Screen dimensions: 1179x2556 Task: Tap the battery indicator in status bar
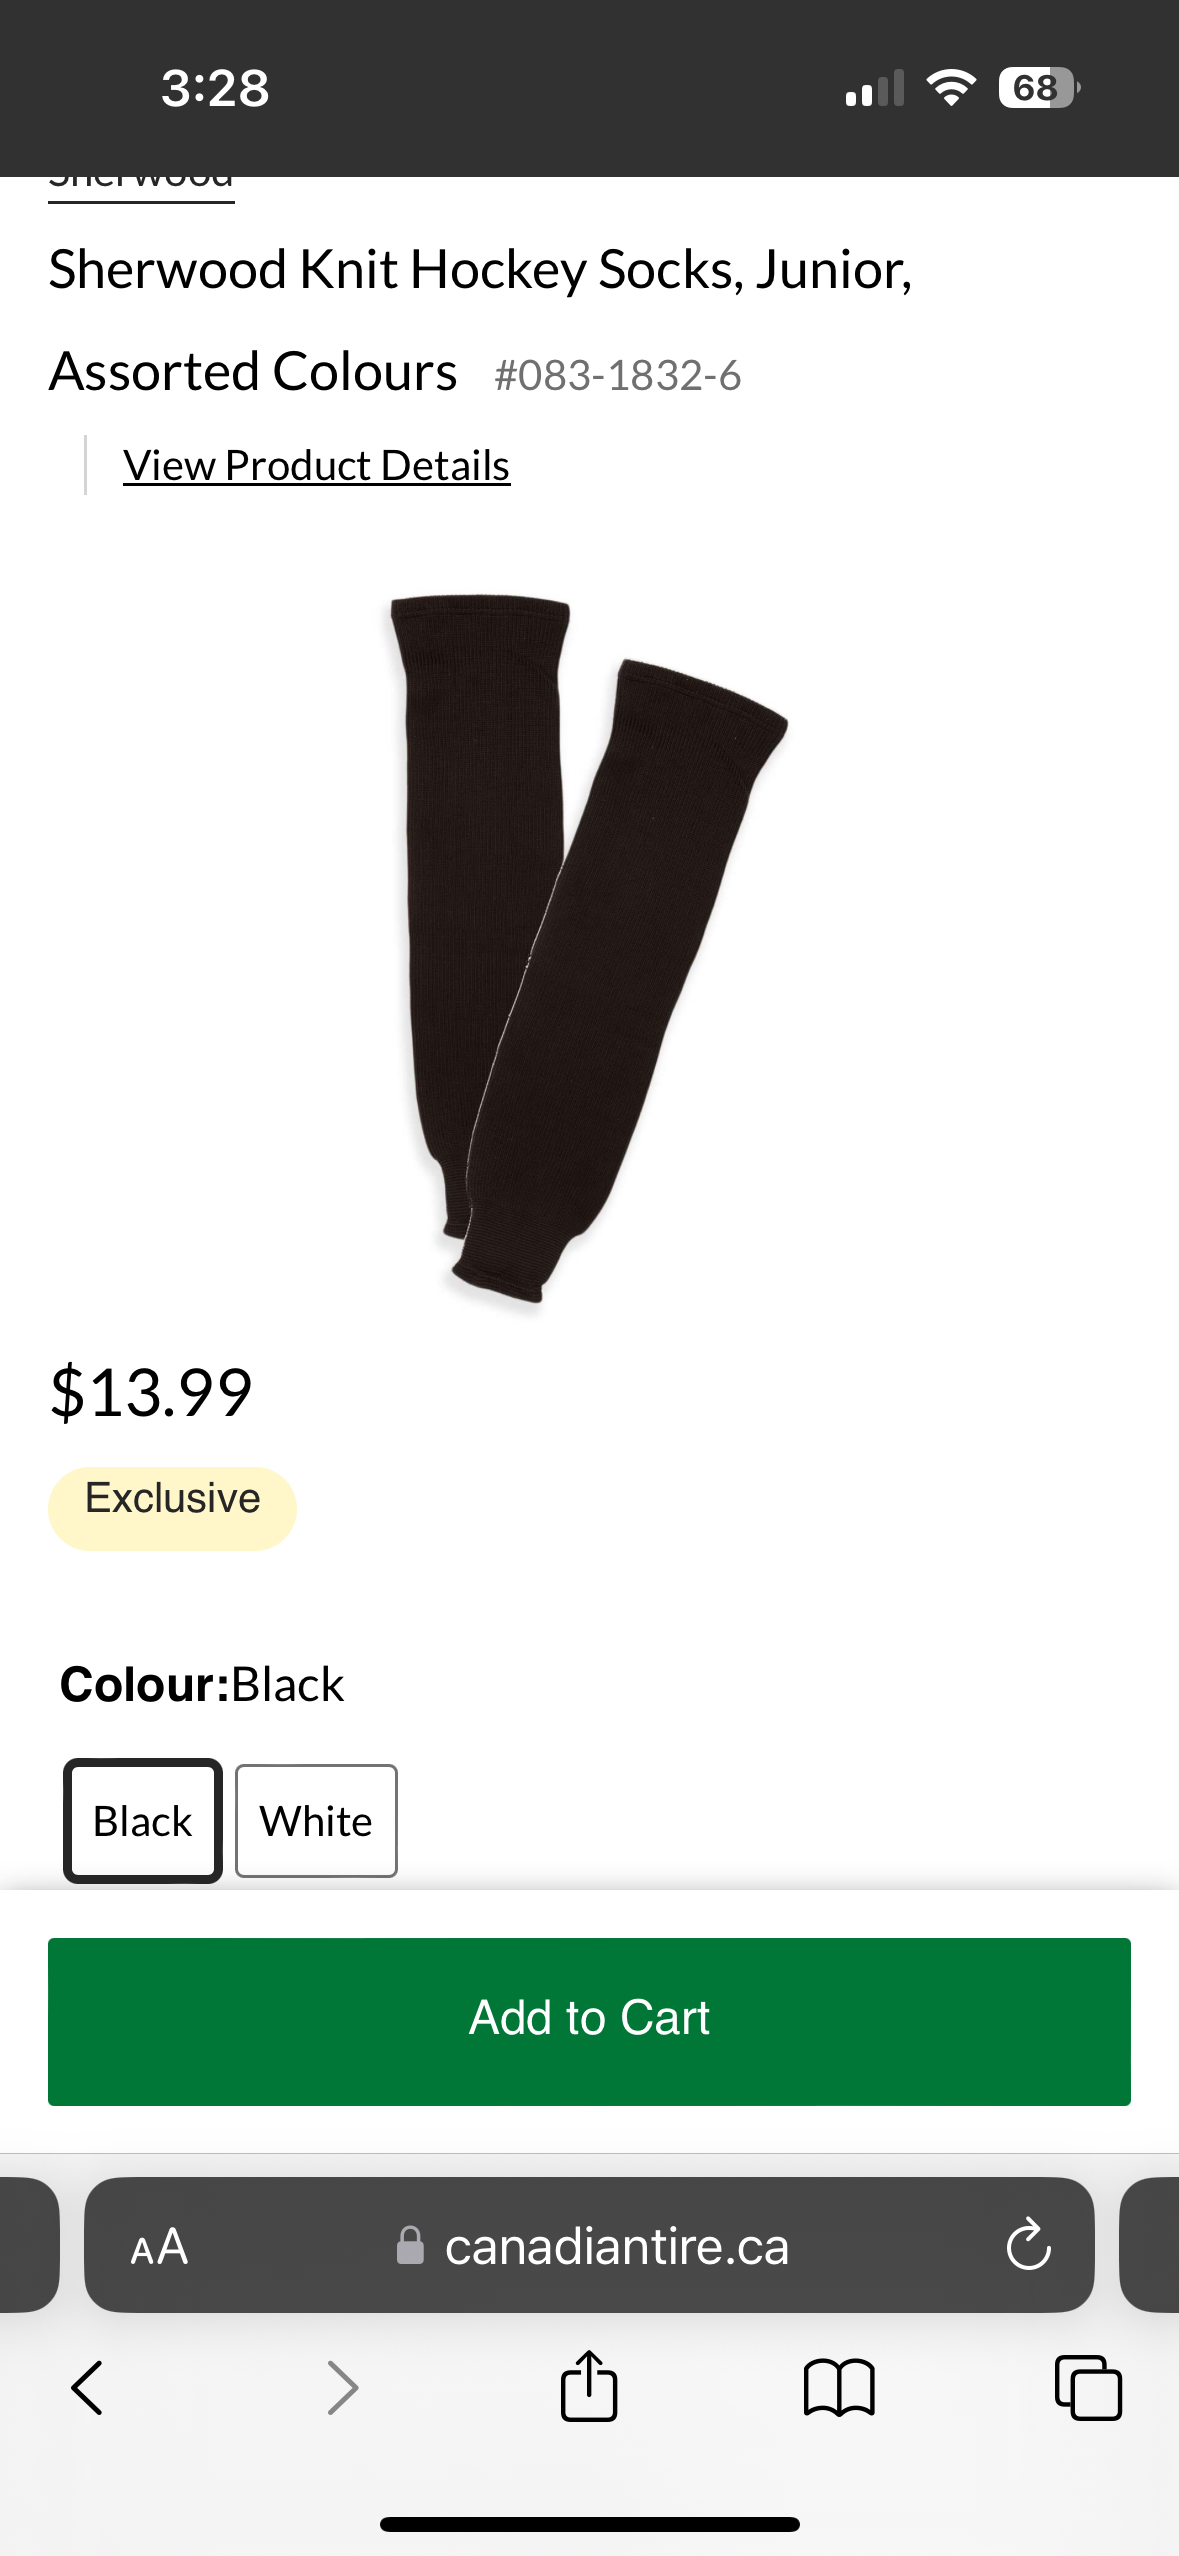[x=1039, y=88]
